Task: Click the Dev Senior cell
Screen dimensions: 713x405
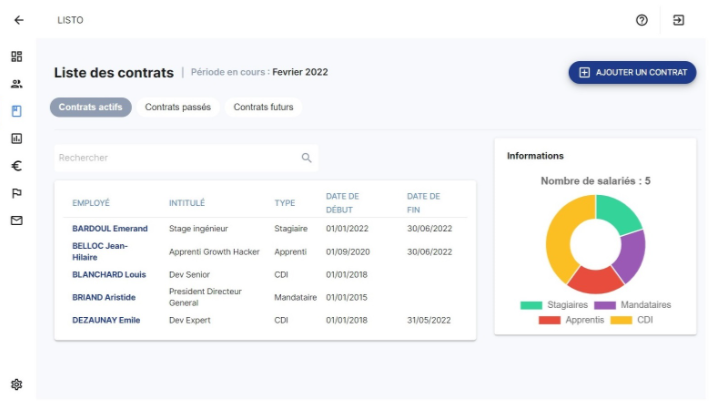Action: (189, 275)
